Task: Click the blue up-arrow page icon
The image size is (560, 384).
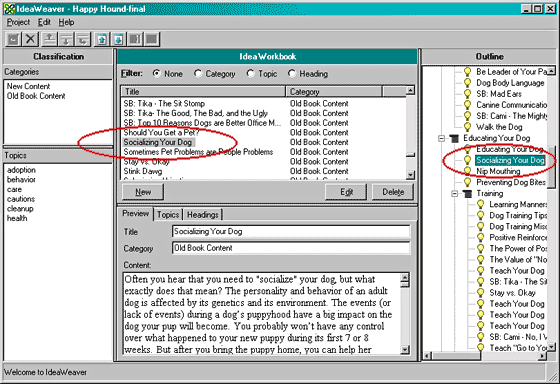Action: click(x=102, y=39)
